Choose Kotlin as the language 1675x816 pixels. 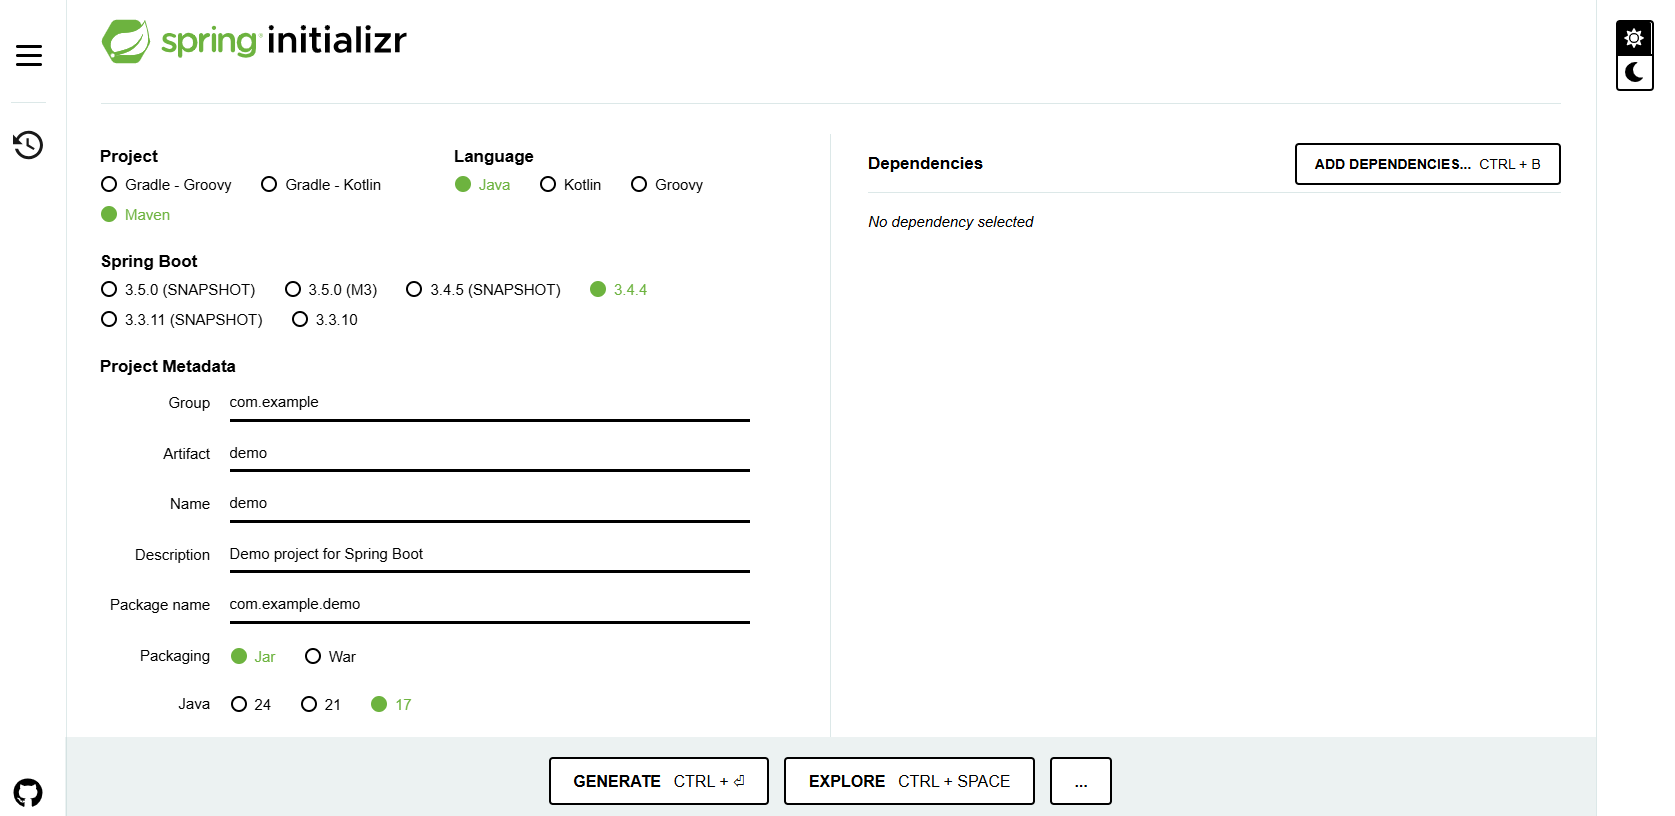(570, 185)
